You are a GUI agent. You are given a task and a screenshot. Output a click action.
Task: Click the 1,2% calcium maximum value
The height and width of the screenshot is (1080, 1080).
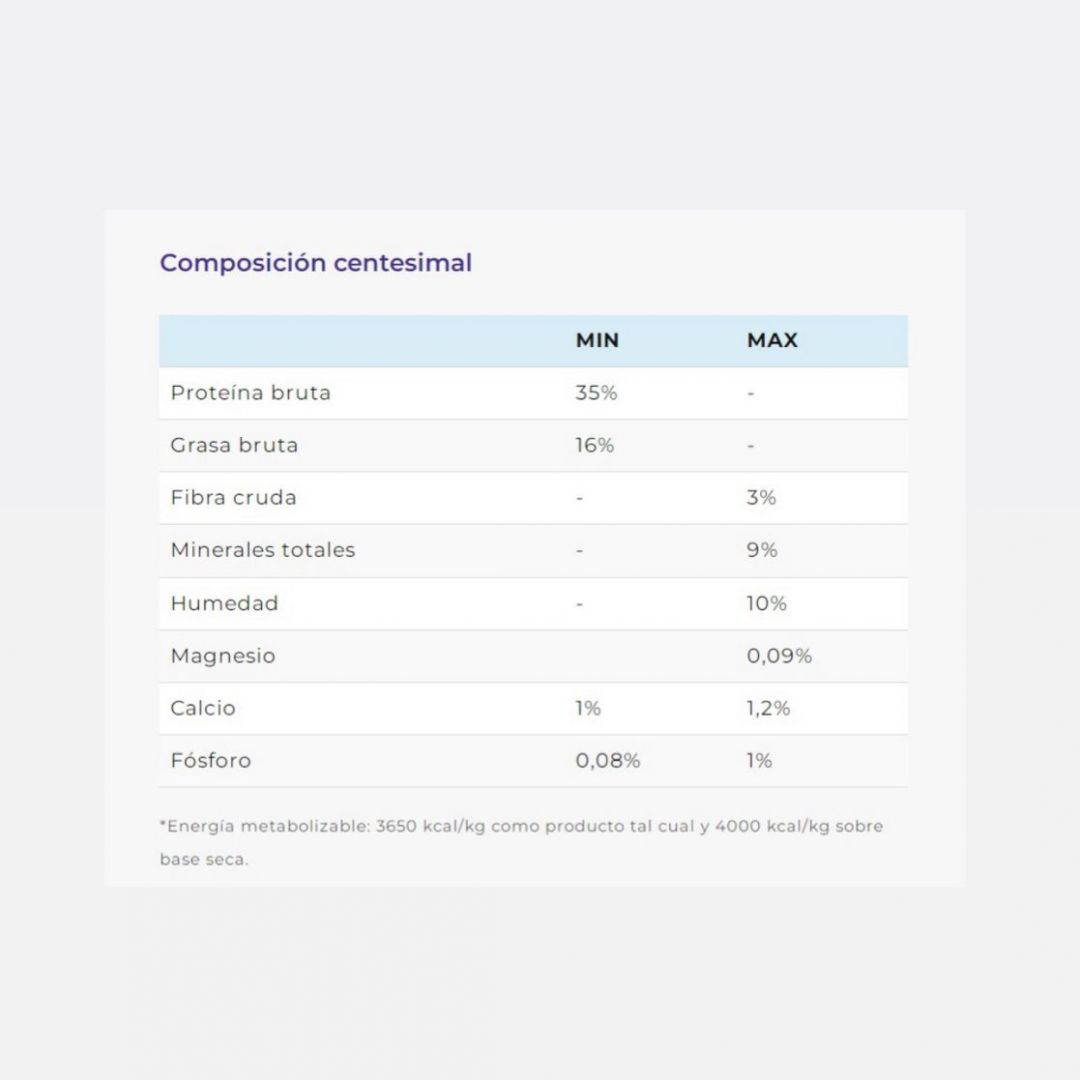click(x=769, y=708)
